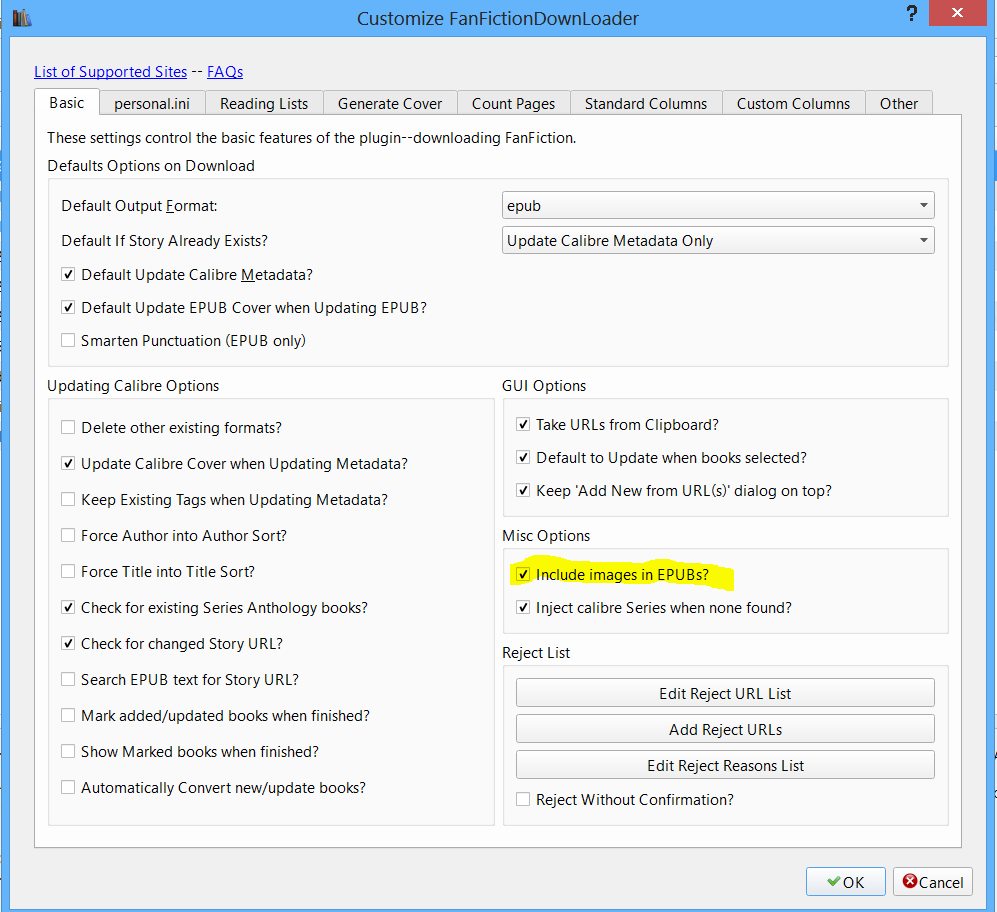Switch to the personal.ini tab
997x912 pixels.
coord(152,104)
